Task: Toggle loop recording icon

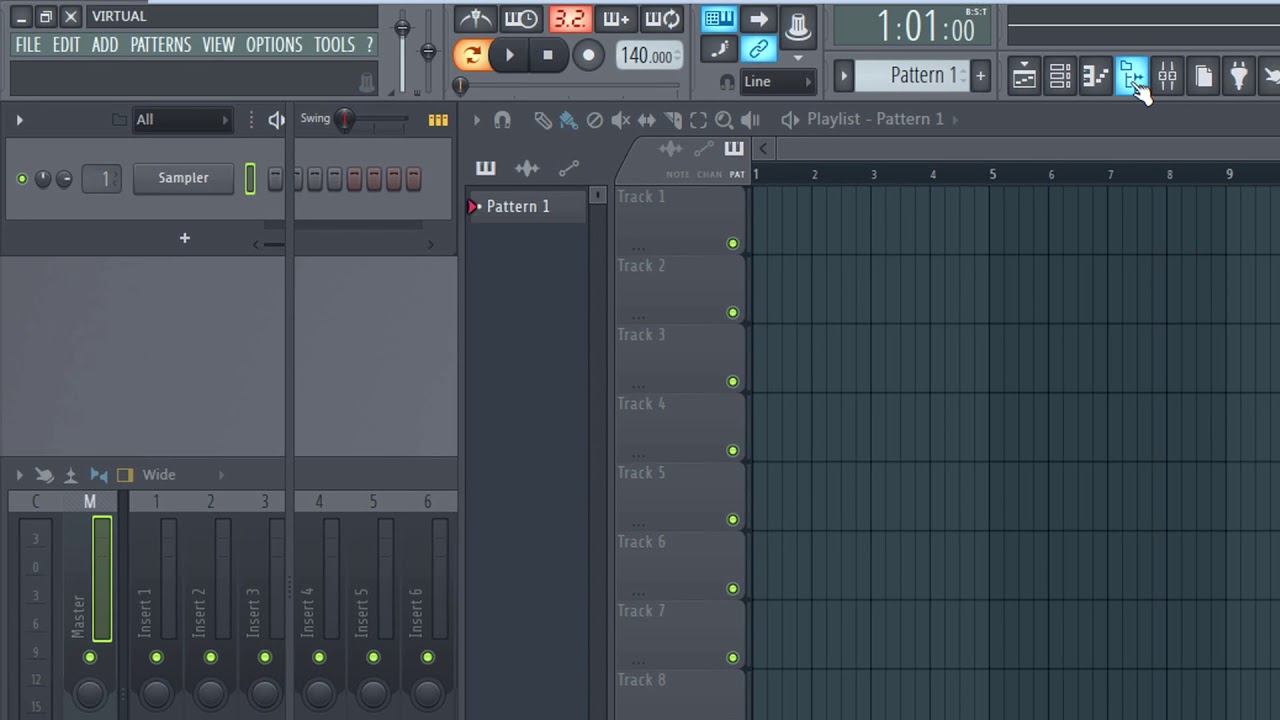Action: point(661,18)
